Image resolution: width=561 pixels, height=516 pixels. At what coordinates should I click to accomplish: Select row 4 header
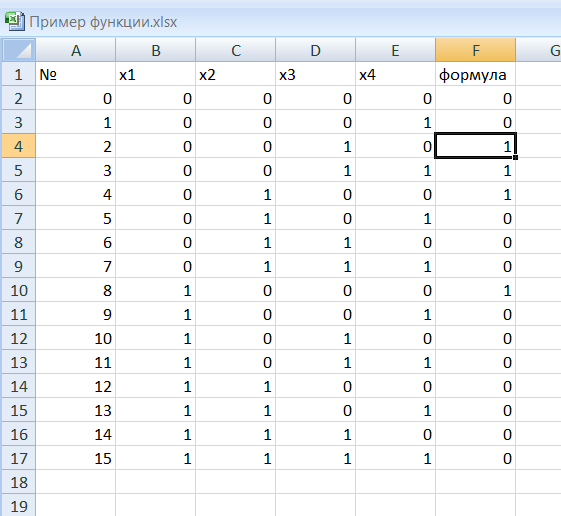[19, 146]
